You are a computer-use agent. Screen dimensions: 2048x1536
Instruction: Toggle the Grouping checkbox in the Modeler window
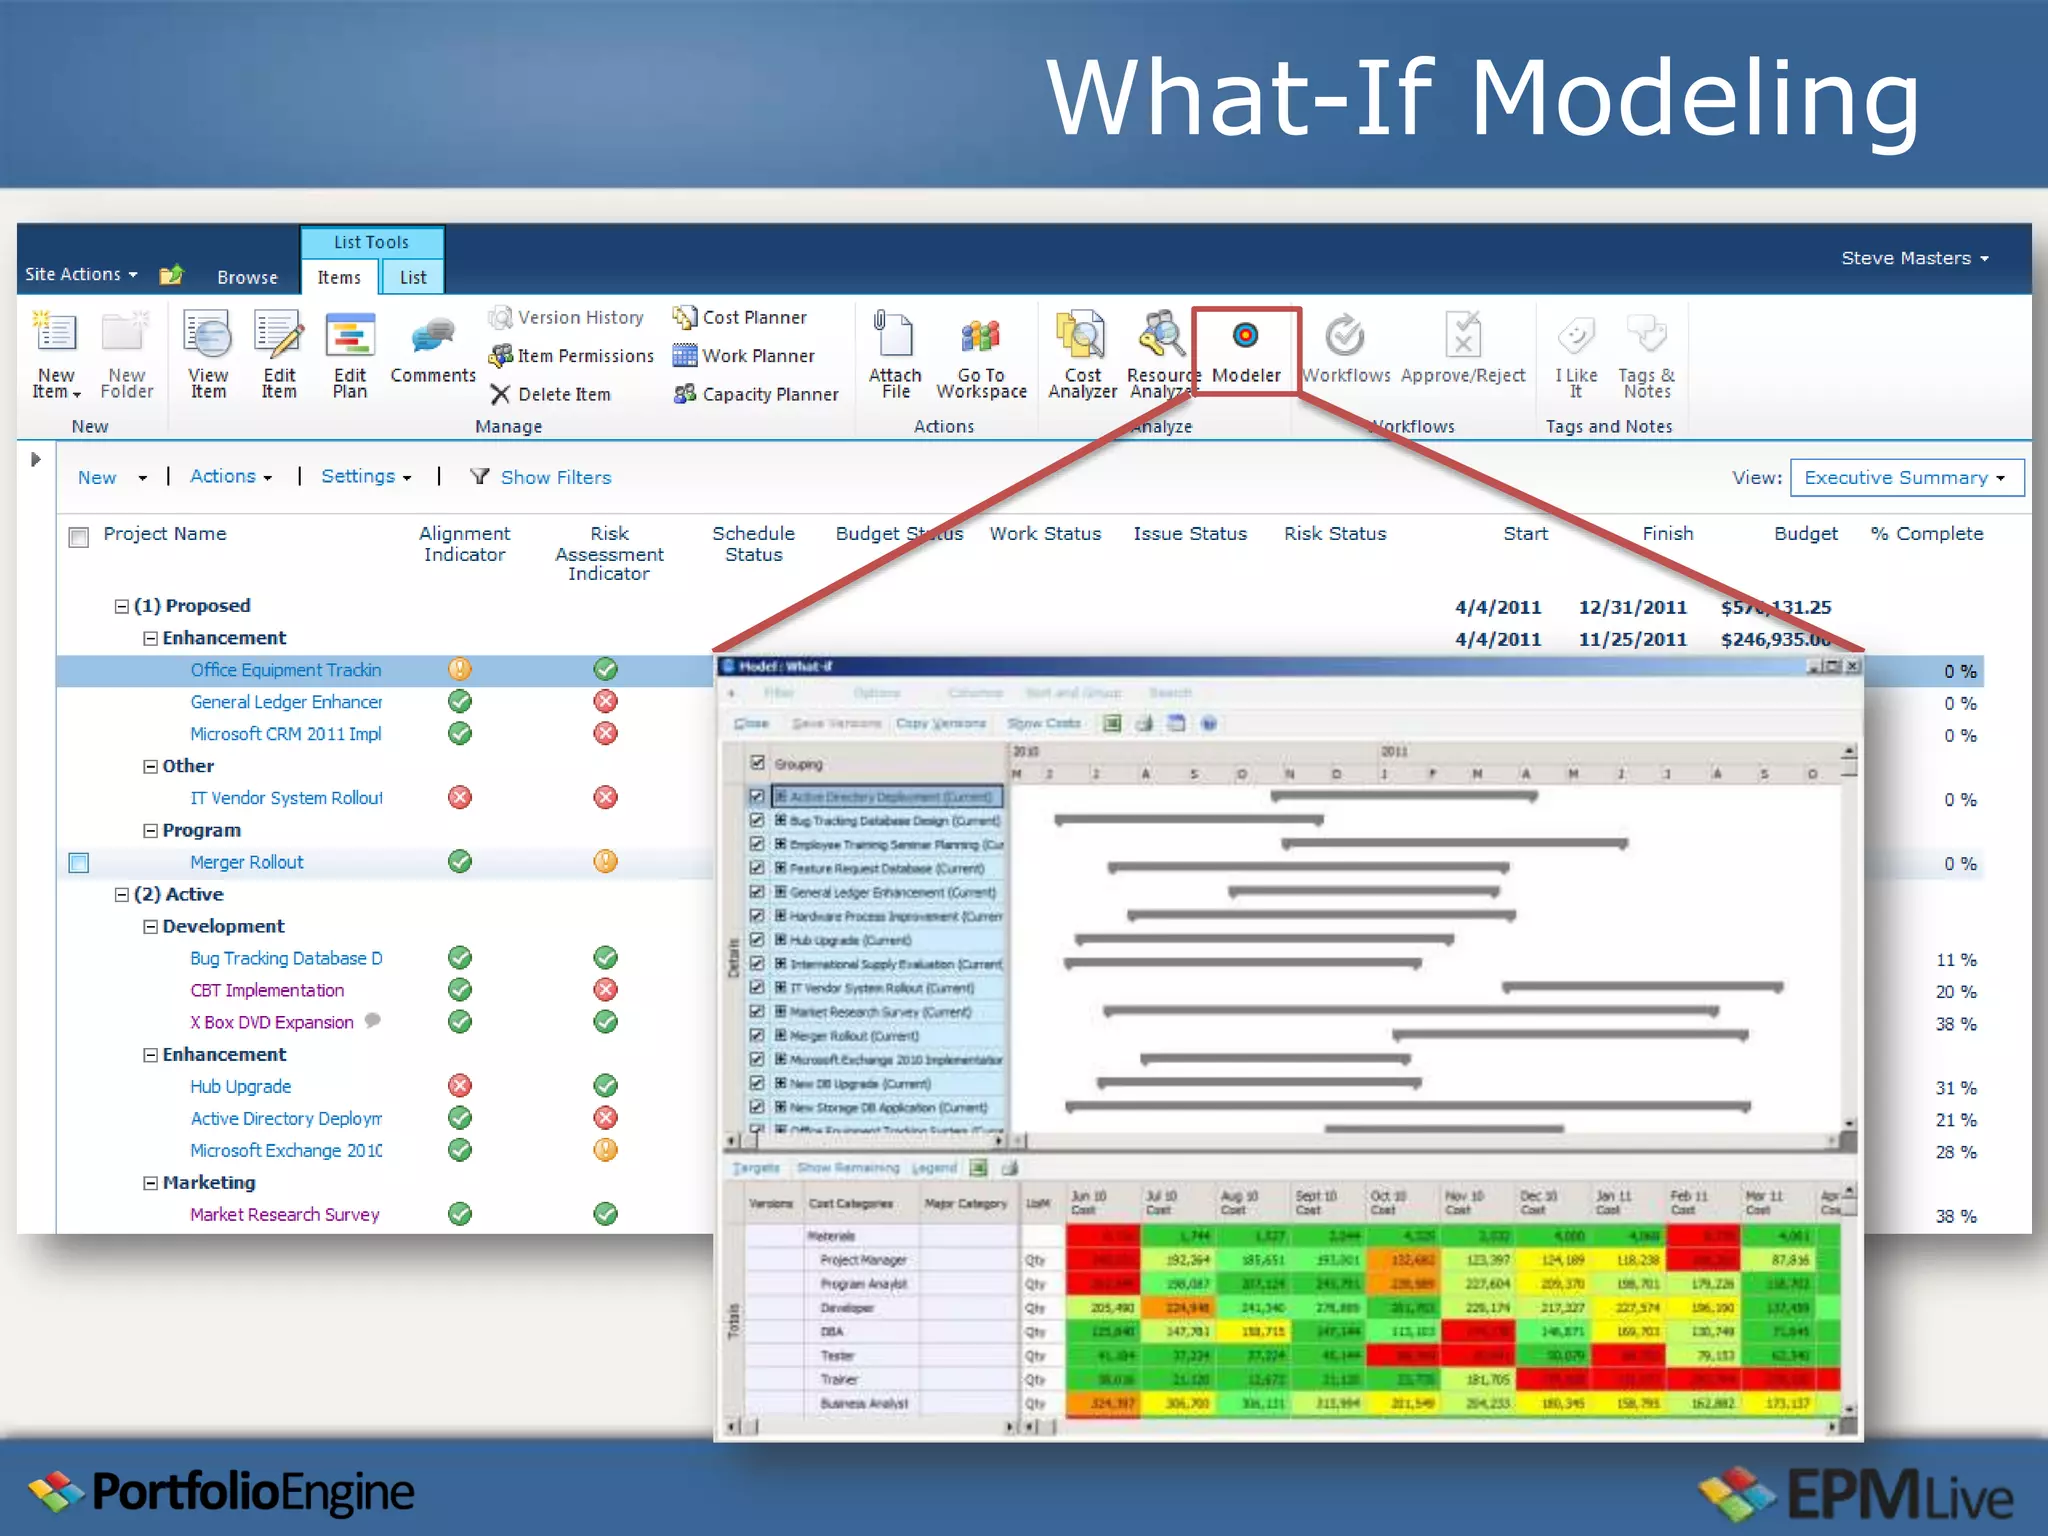[758, 763]
